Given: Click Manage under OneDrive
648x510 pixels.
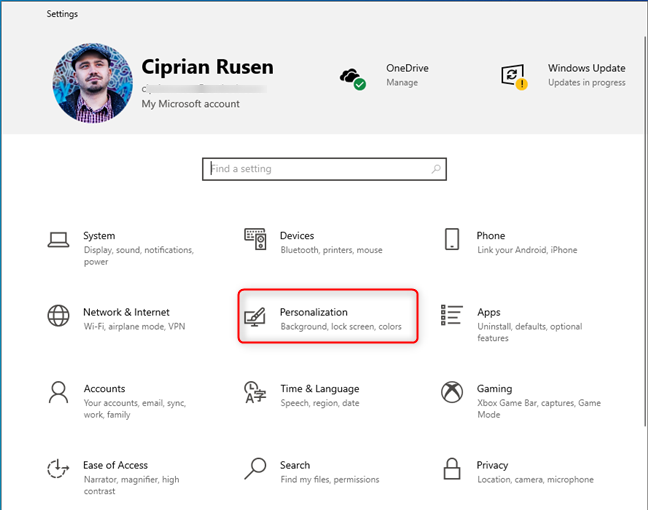Looking at the screenshot, I should pyautogui.click(x=402, y=83).
